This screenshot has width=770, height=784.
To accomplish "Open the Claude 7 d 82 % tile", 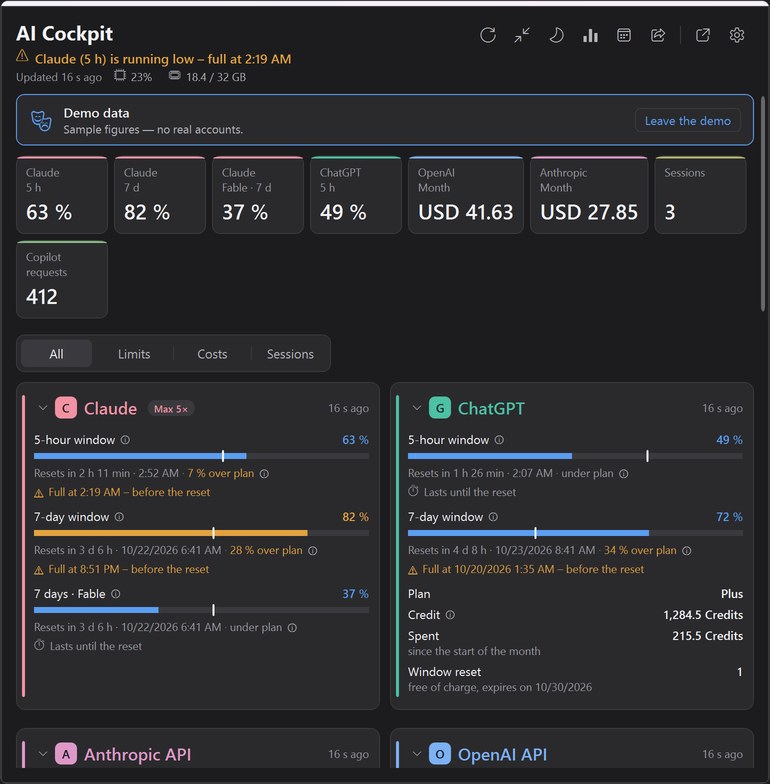I will [160, 195].
